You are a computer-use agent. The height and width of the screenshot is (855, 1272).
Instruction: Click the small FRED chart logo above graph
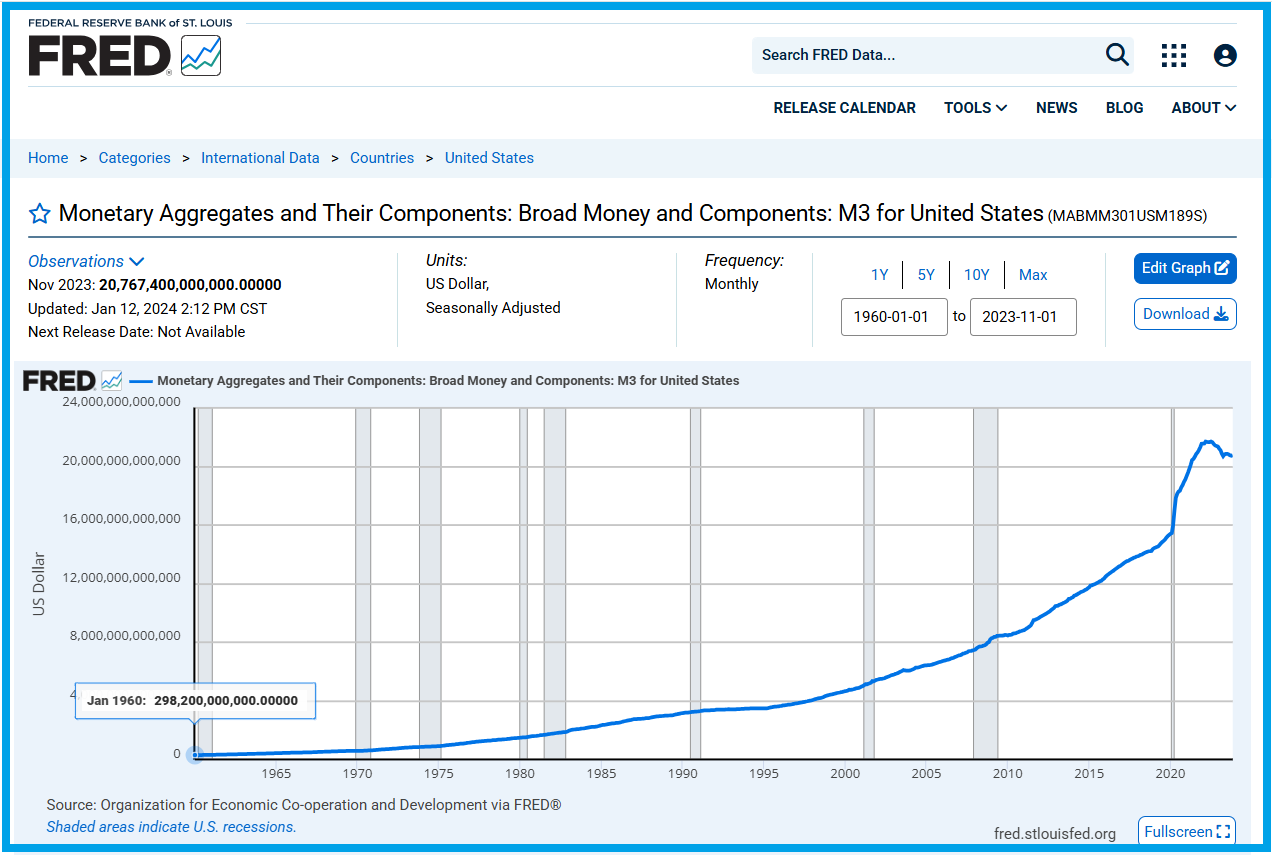pyautogui.click(x=72, y=381)
